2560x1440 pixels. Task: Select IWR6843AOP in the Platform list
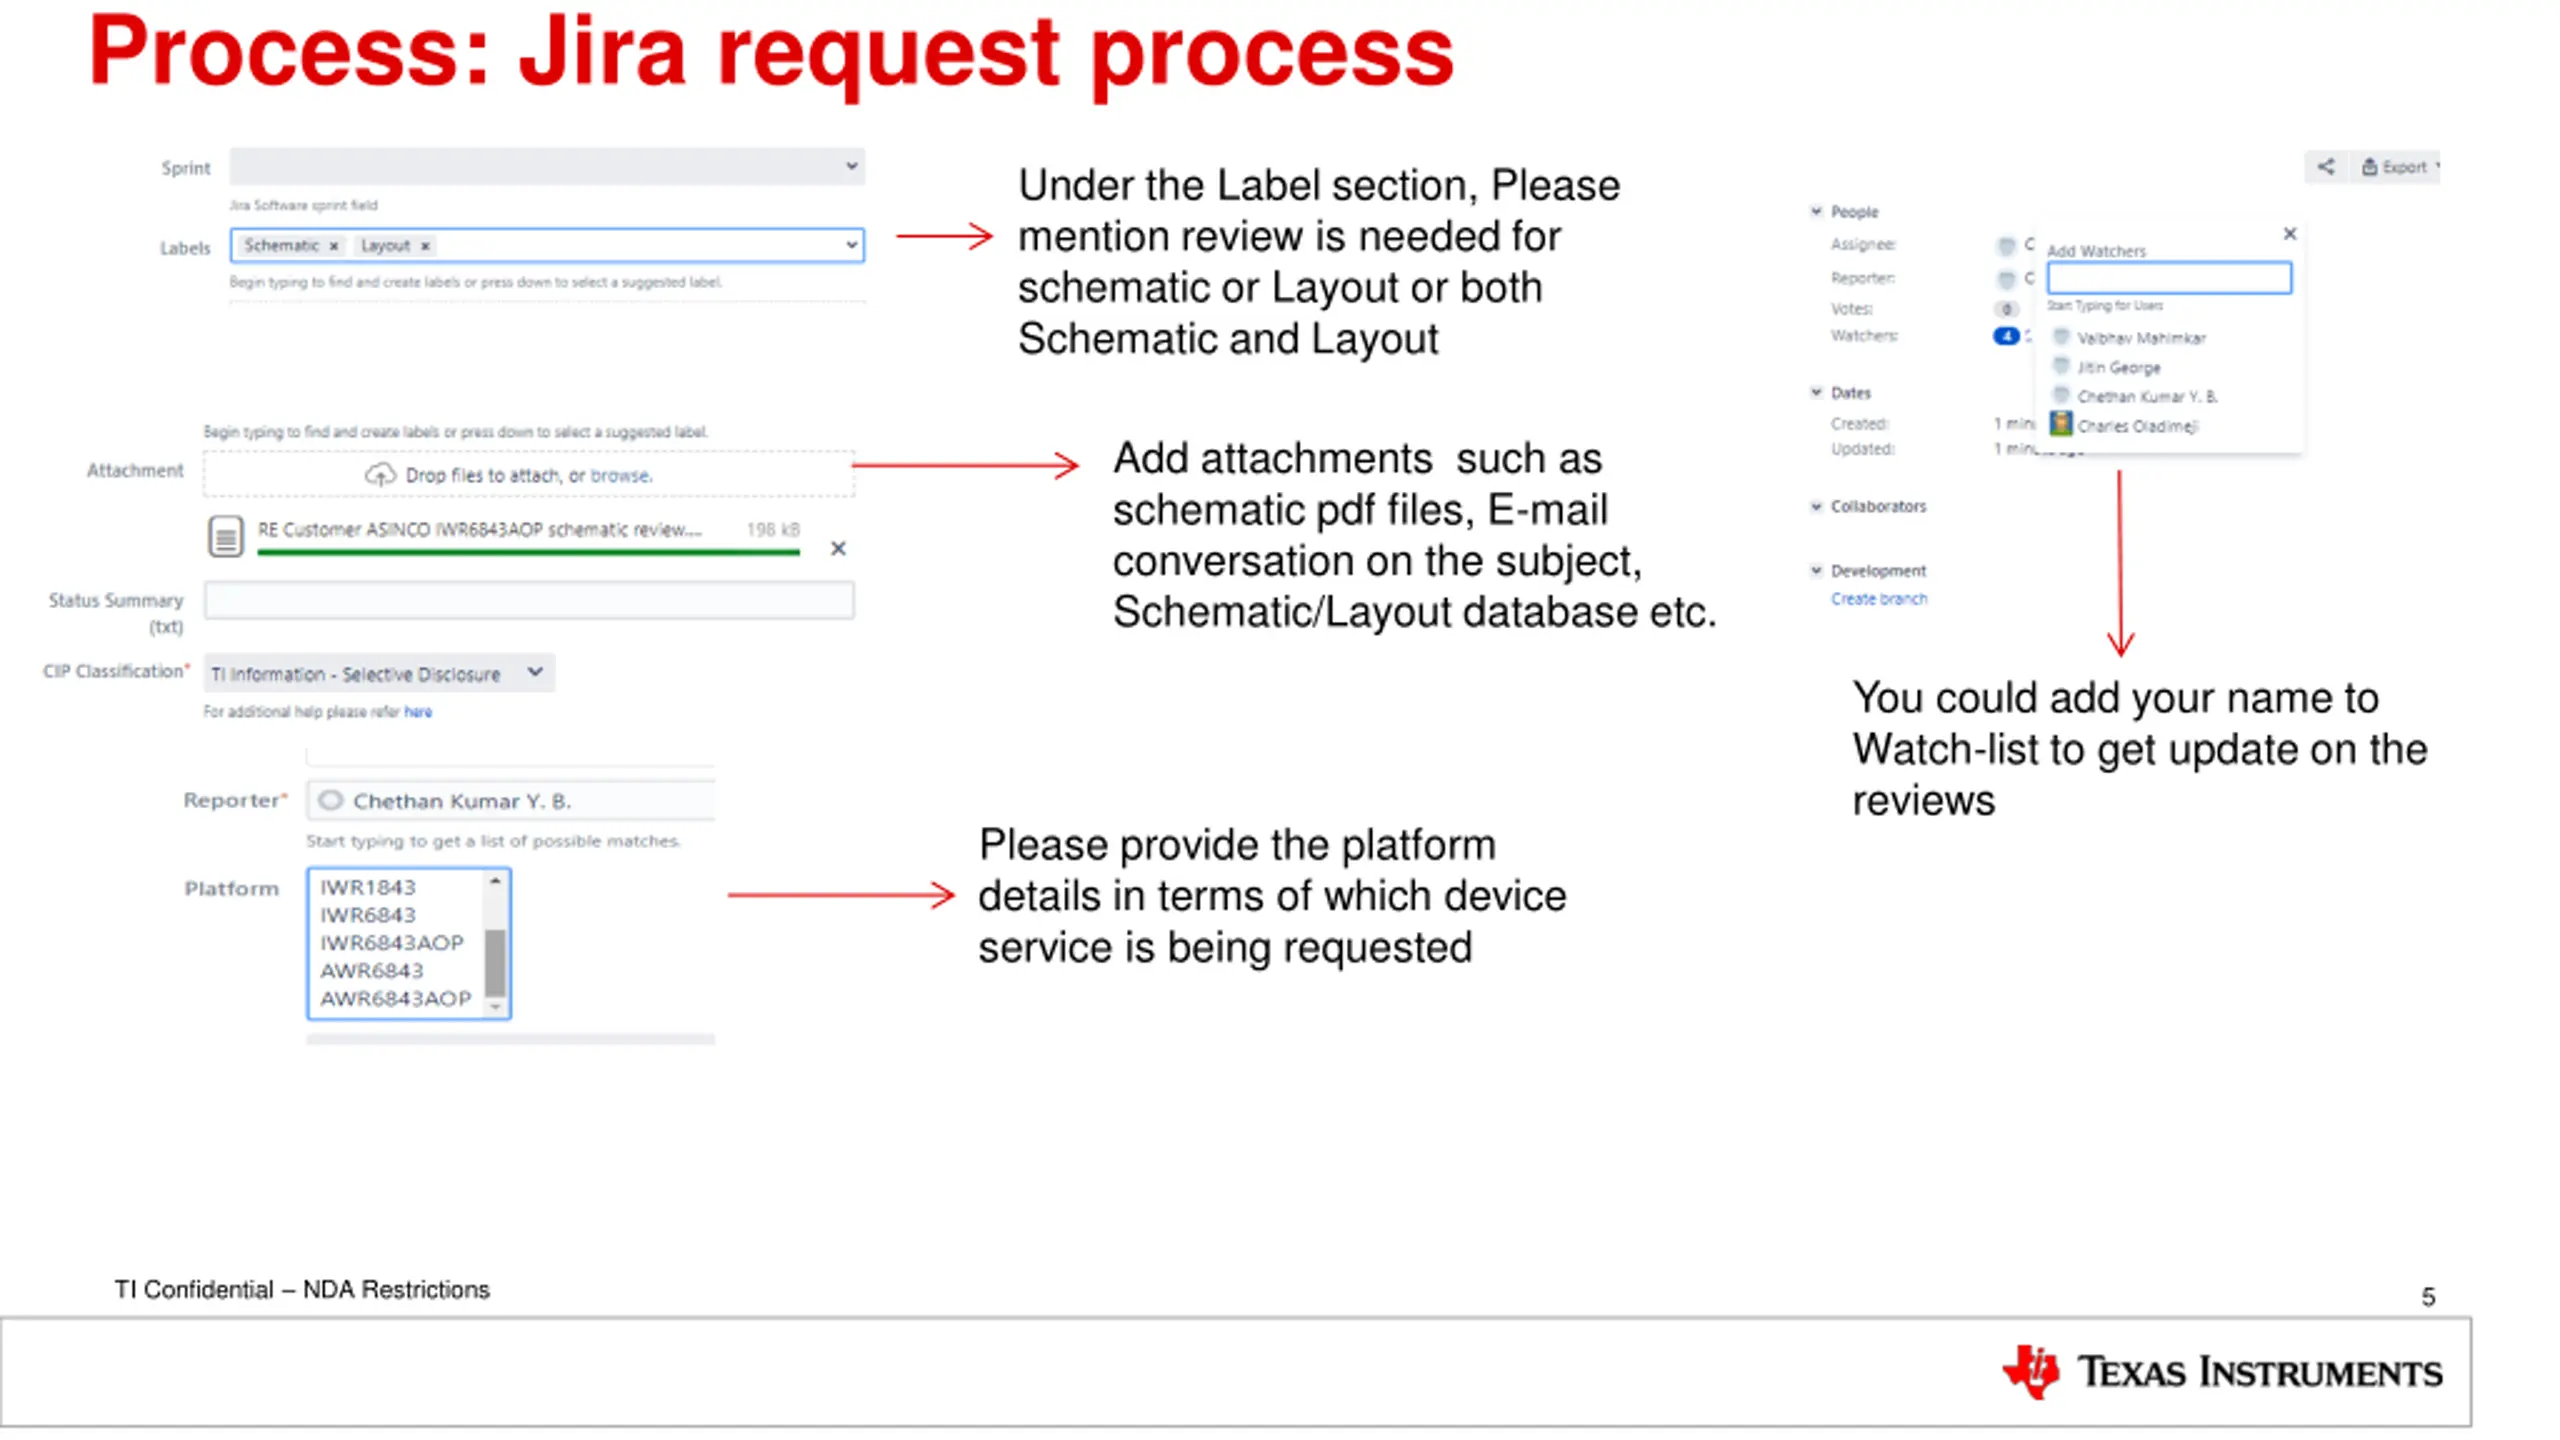[392, 943]
